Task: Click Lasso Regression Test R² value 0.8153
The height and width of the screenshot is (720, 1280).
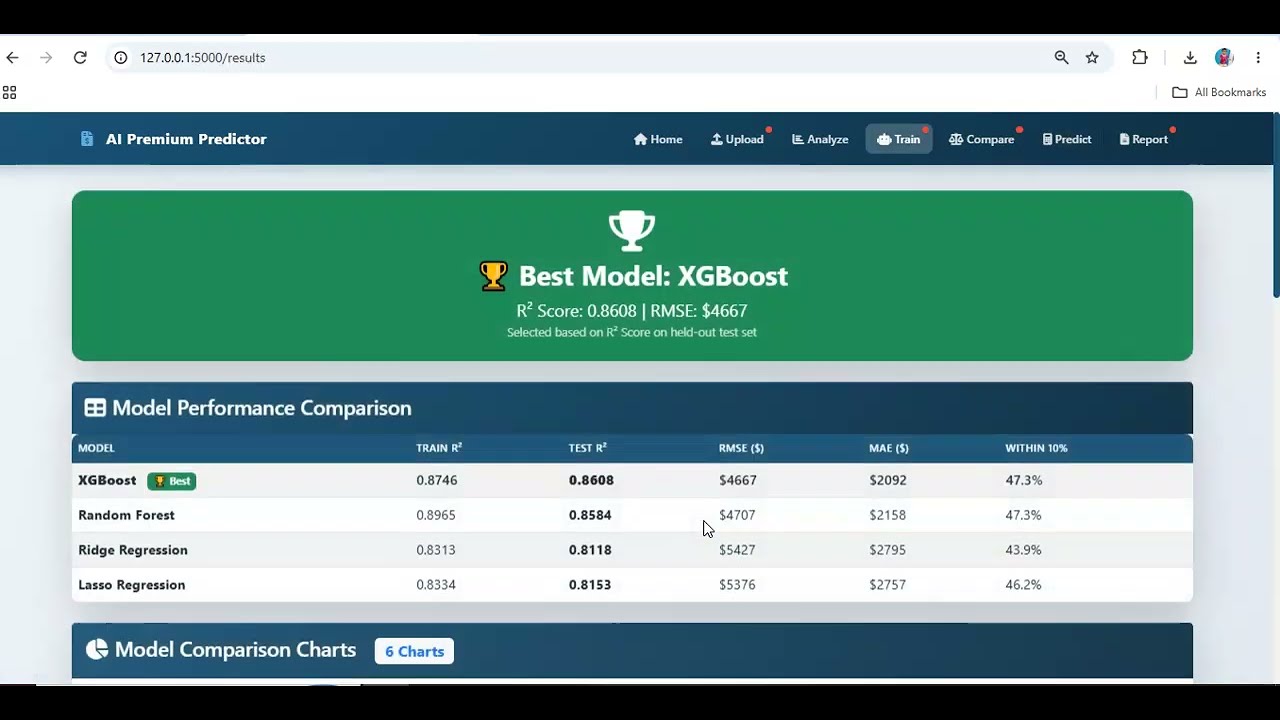Action: tap(590, 585)
